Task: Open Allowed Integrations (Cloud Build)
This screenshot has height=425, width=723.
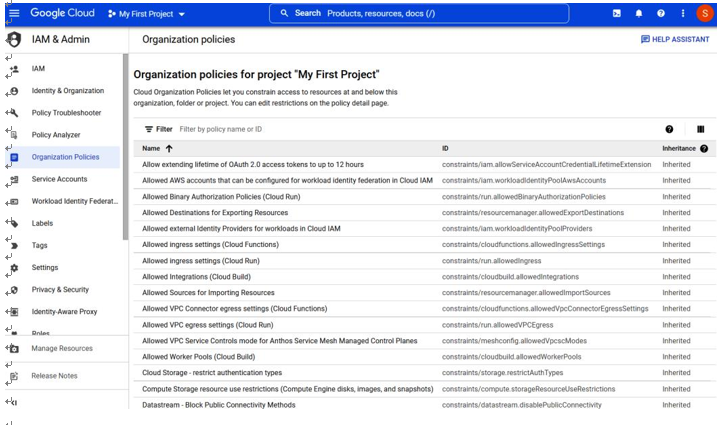Action: click(196, 277)
